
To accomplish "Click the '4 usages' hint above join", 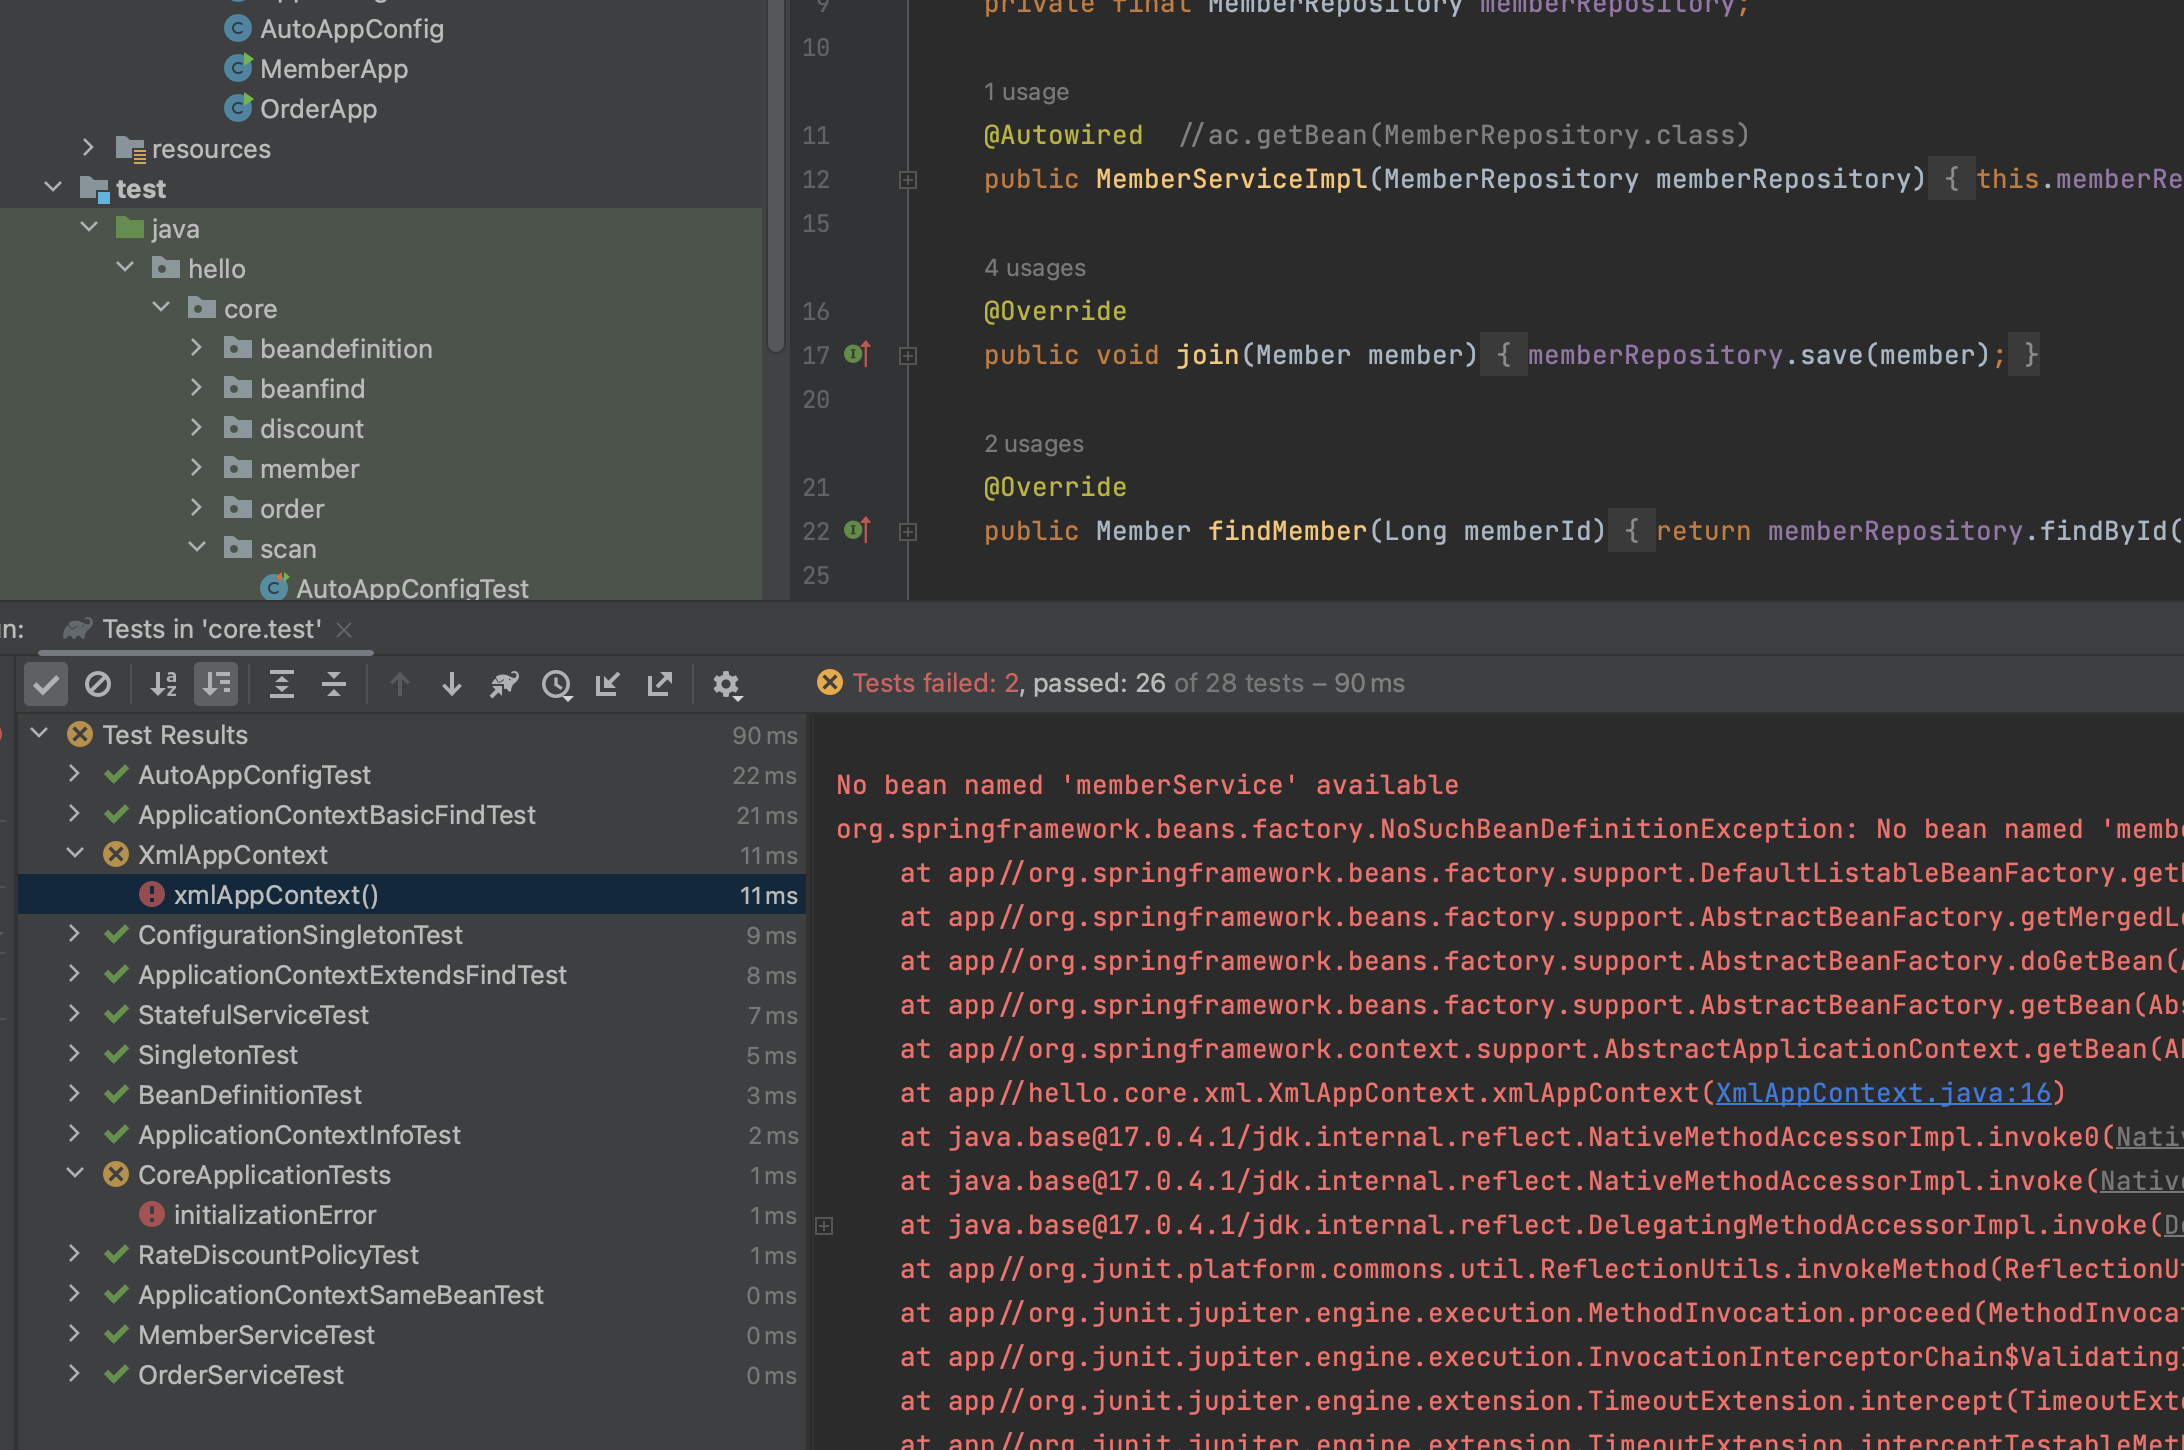I will tap(1034, 268).
